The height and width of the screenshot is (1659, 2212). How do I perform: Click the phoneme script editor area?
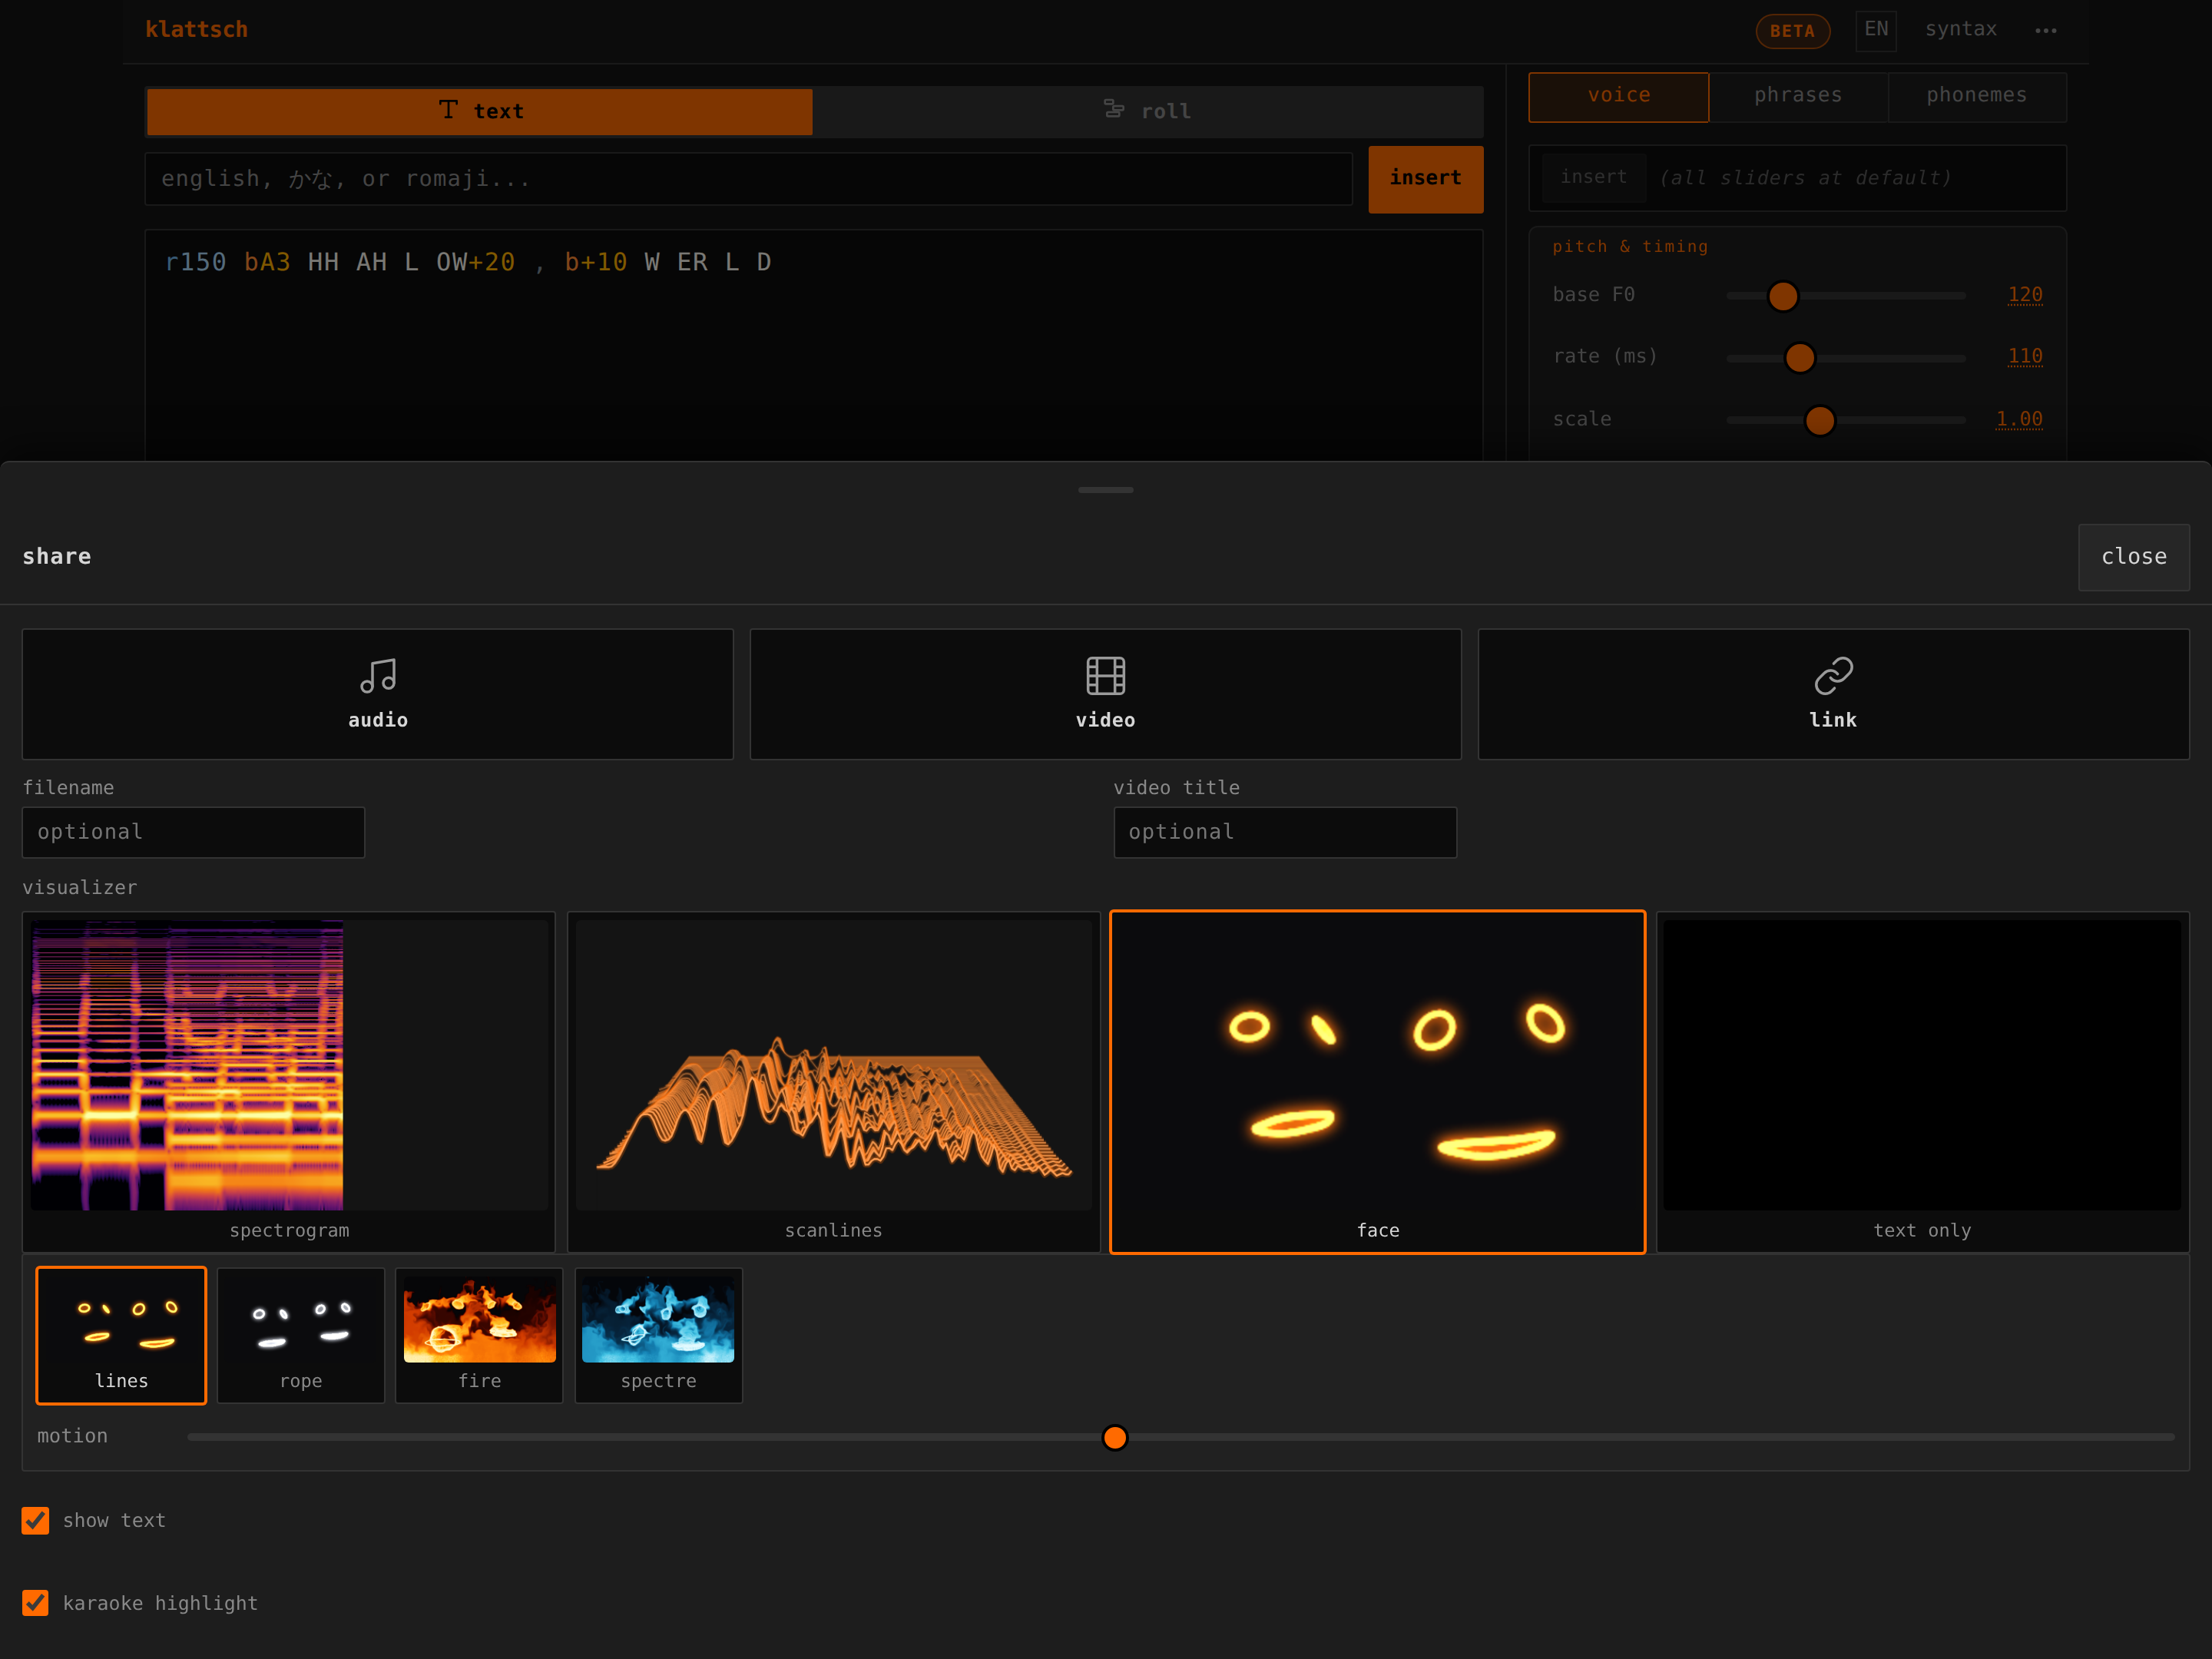(x=813, y=345)
